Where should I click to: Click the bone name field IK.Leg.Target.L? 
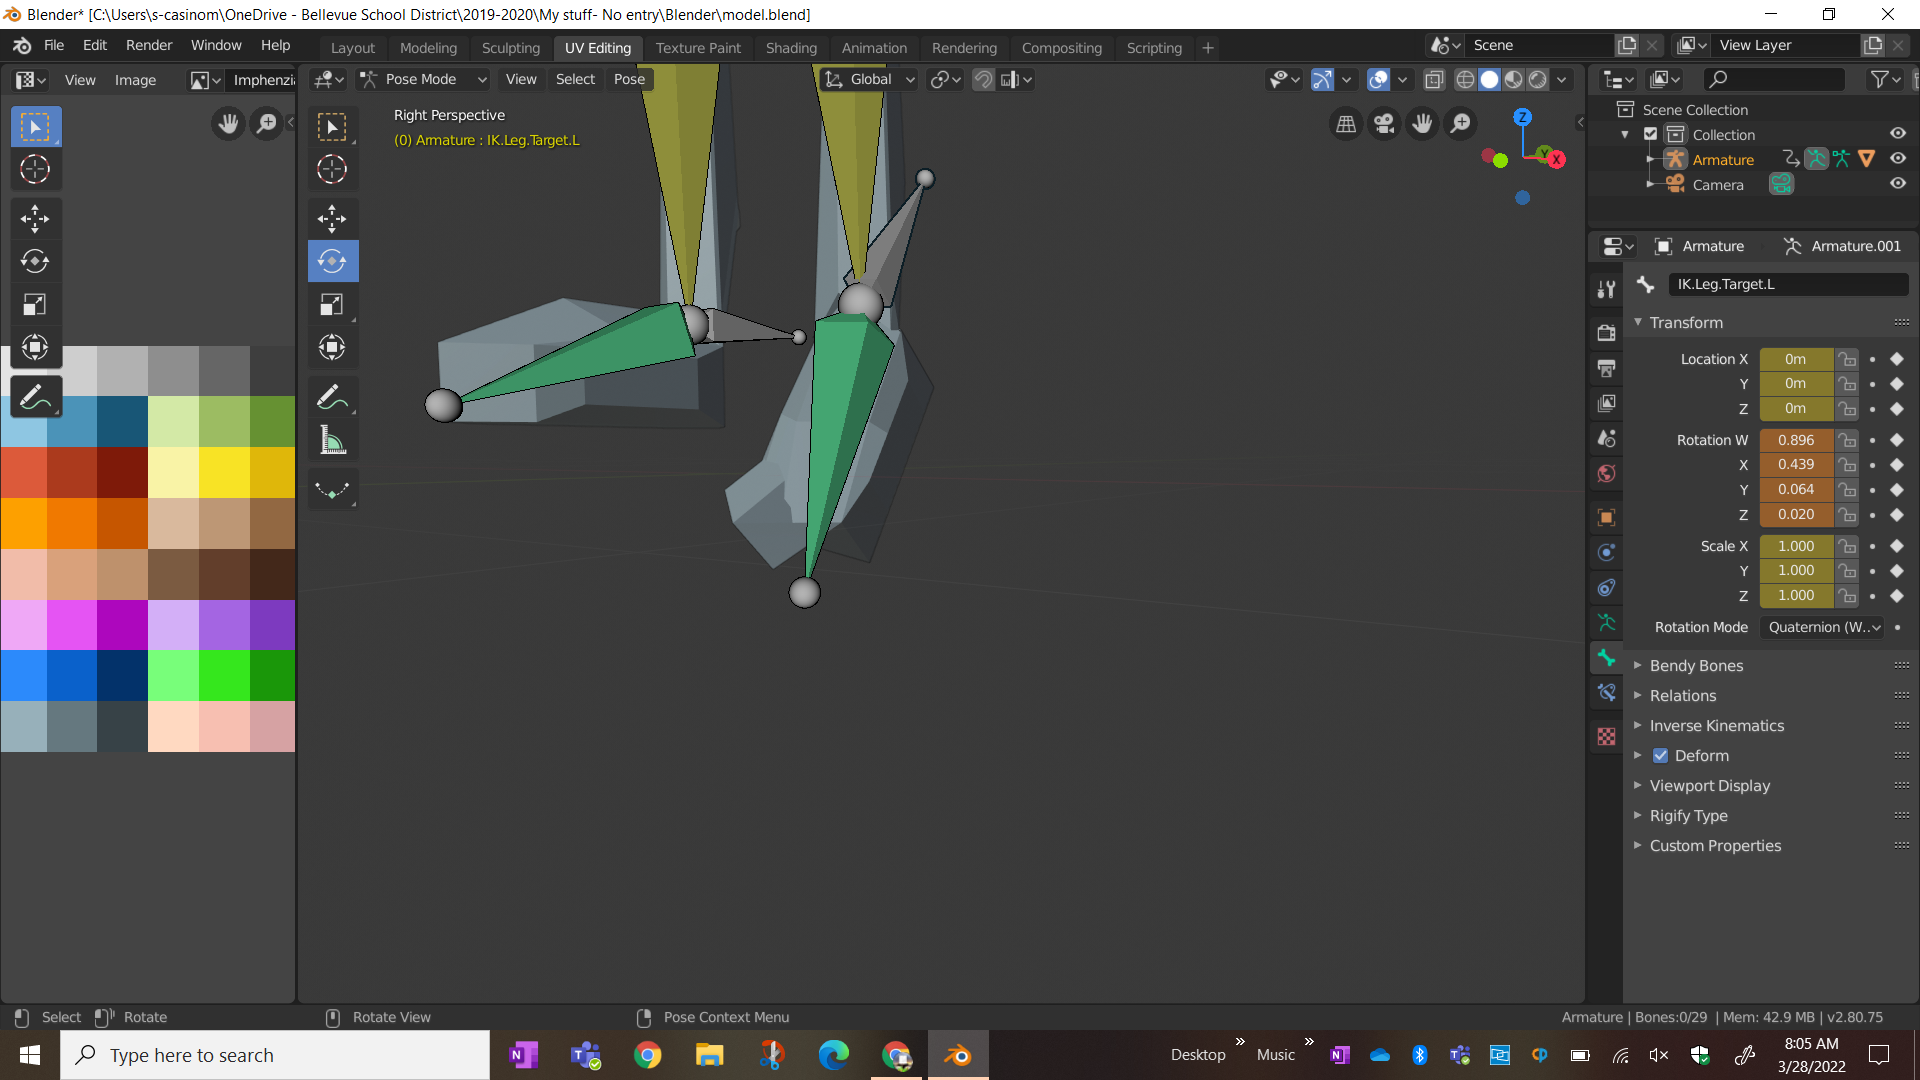pyautogui.click(x=1788, y=284)
